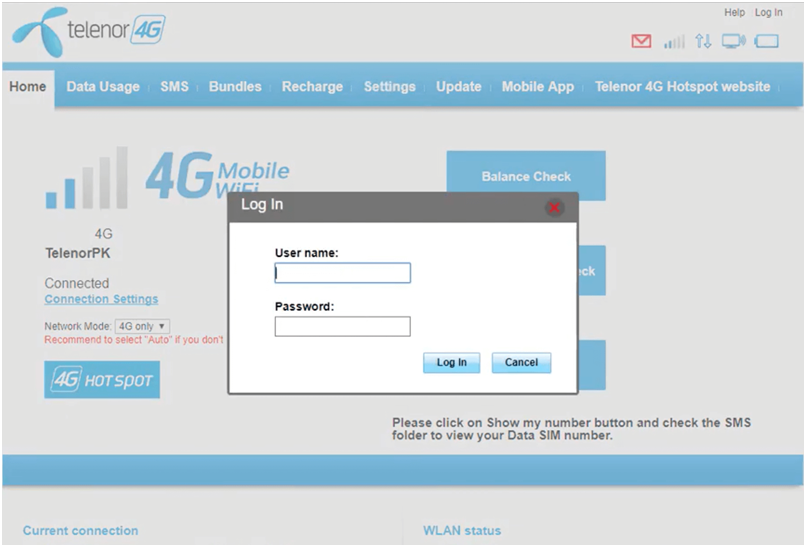The image size is (806, 547).
Task: Open the SMS tab
Action: tap(174, 86)
